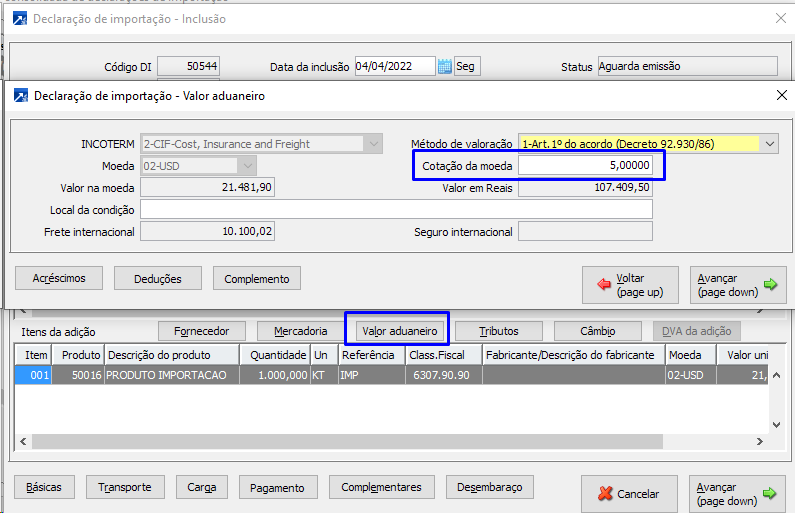Image resolution: width=795 pixels, height=513 pixels.
Task: Click the Frete internacional field
Action: point(207,232)
